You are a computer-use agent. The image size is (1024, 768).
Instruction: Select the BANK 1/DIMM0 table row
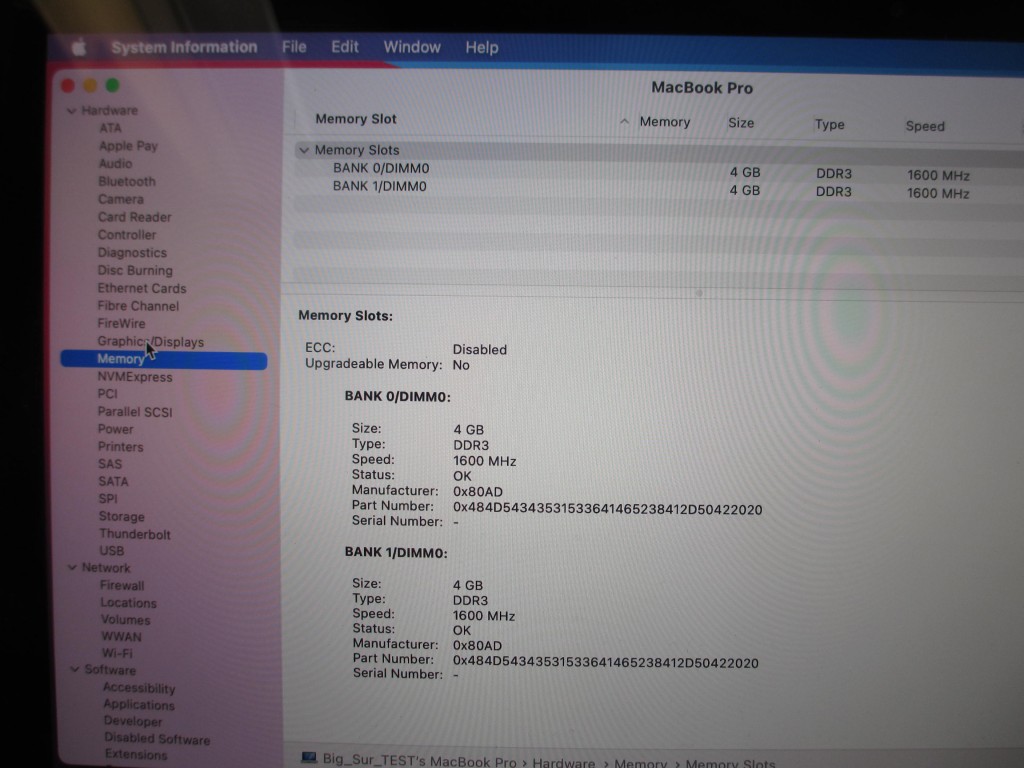(x=658, y=189)
